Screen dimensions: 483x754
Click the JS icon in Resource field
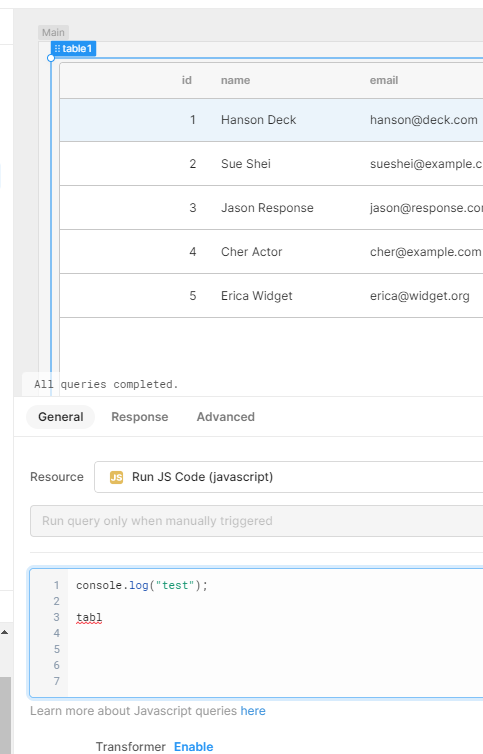pos(116,477)
